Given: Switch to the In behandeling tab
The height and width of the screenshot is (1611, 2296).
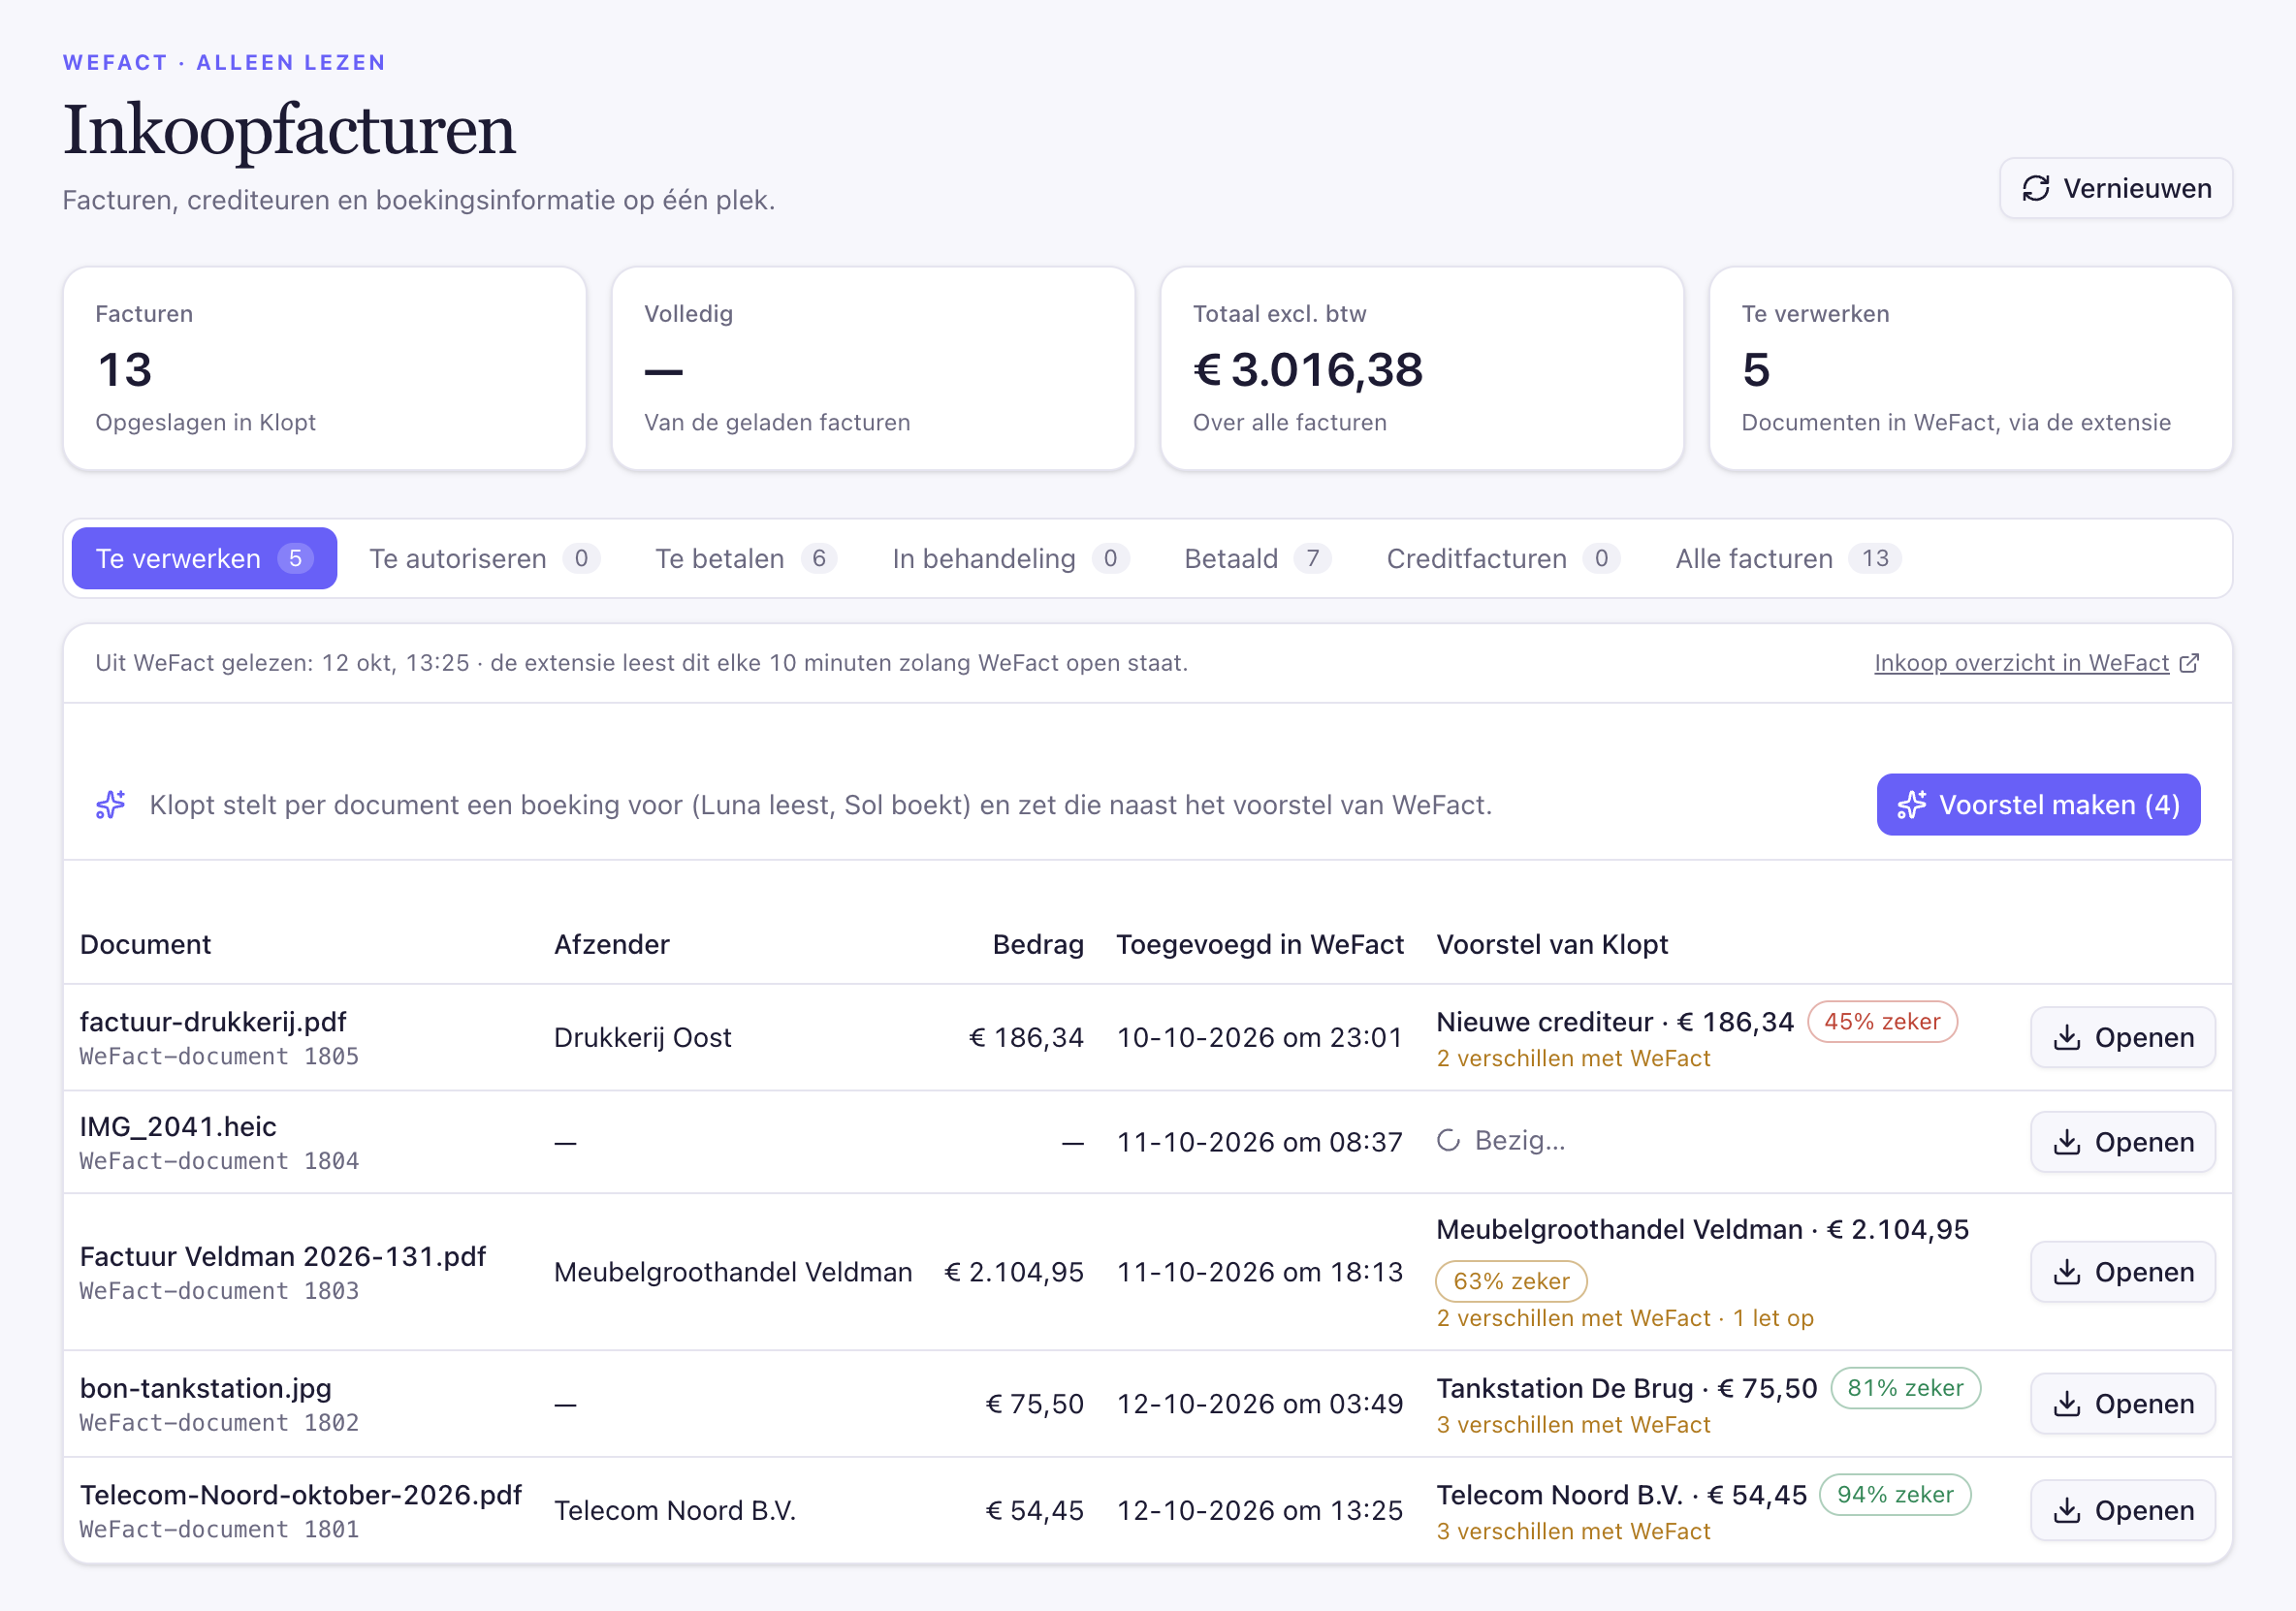Looking at the screenshot, I should tap(1010, 558).
